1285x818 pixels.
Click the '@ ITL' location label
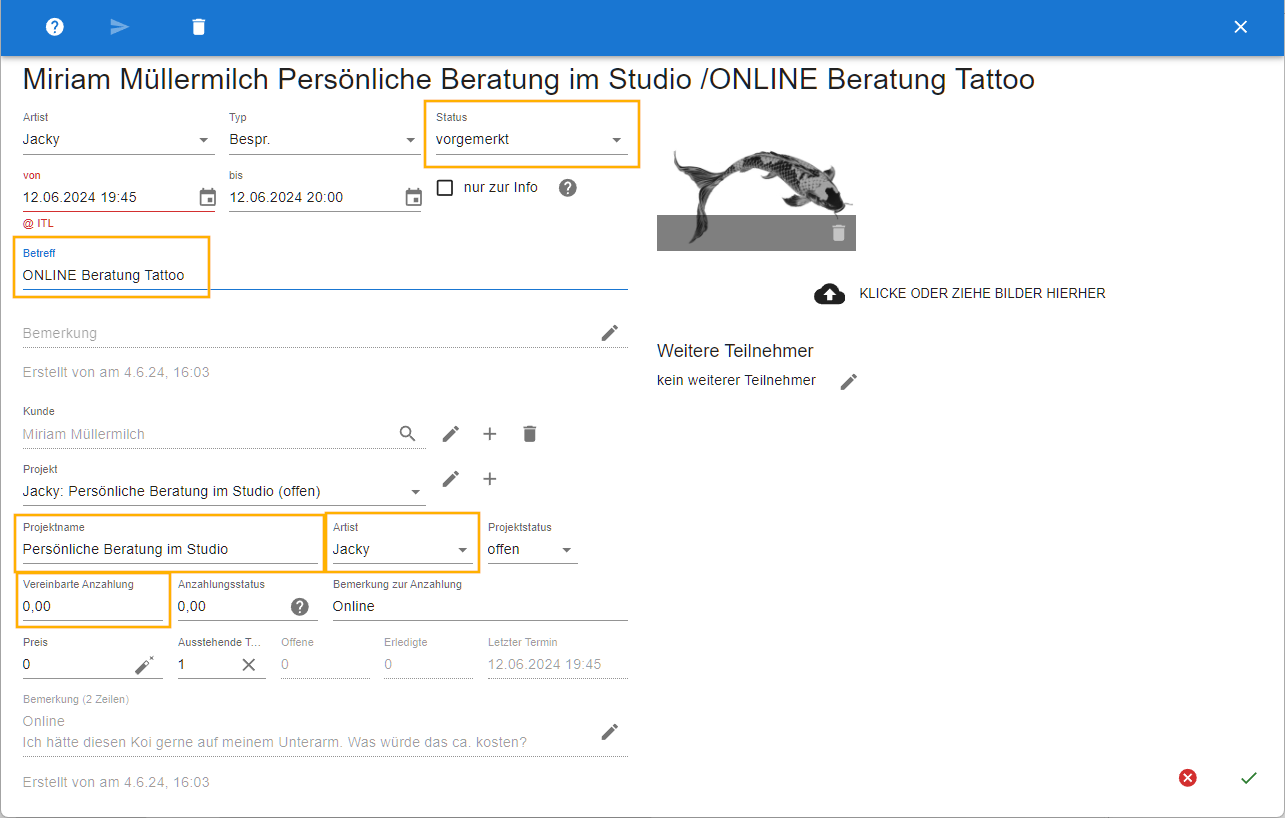pyautogui.click(x=38, y=223)
